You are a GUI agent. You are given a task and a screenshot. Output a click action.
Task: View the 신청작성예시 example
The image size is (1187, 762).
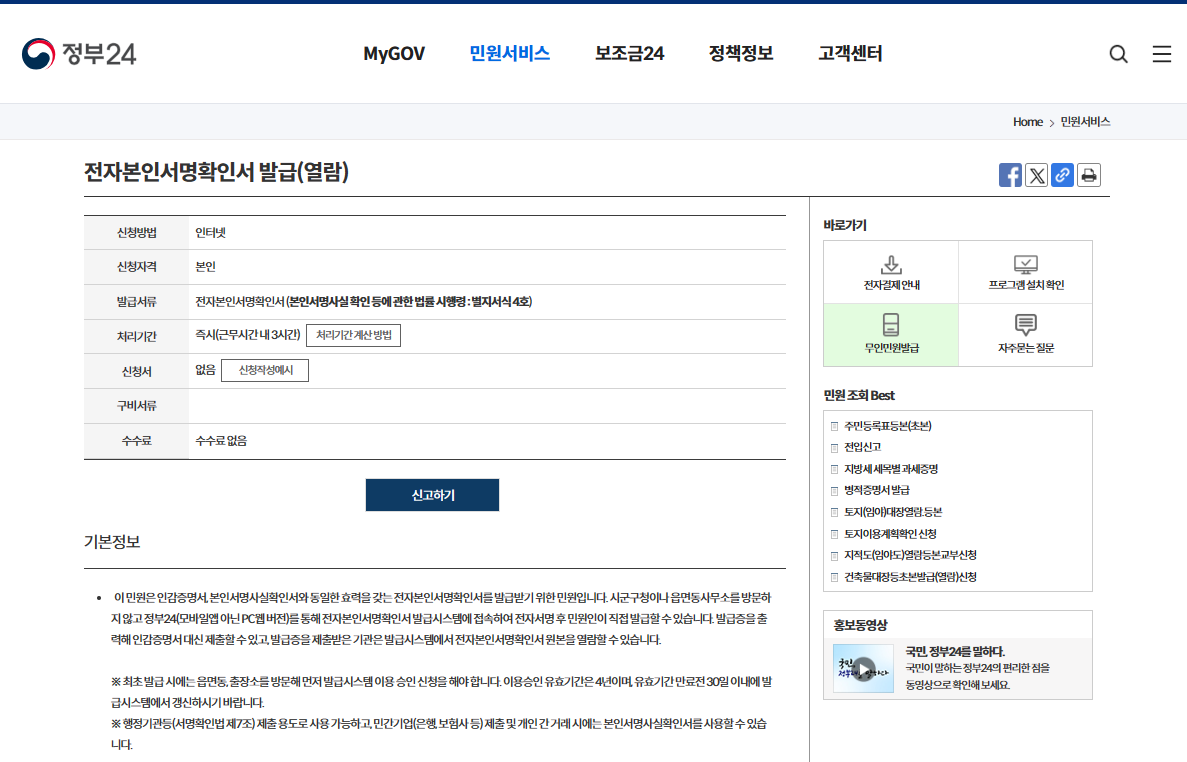[264, 370]
